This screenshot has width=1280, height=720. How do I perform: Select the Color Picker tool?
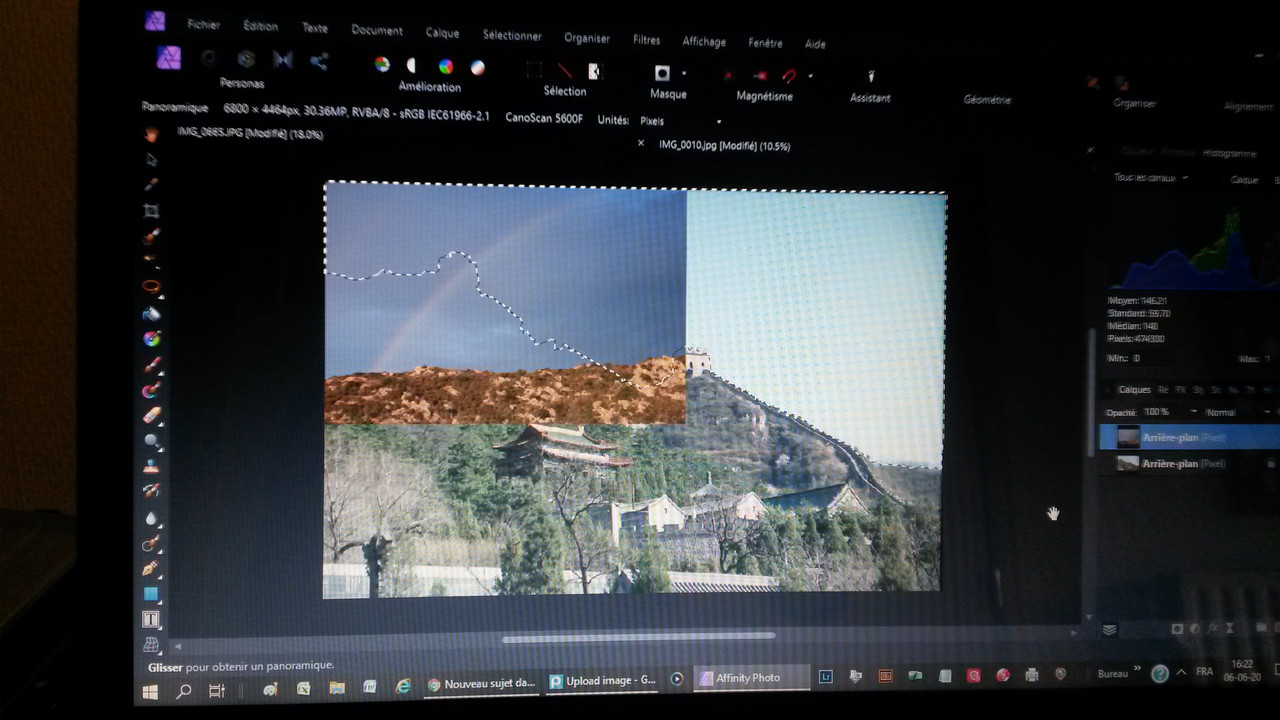click(151, 184)
